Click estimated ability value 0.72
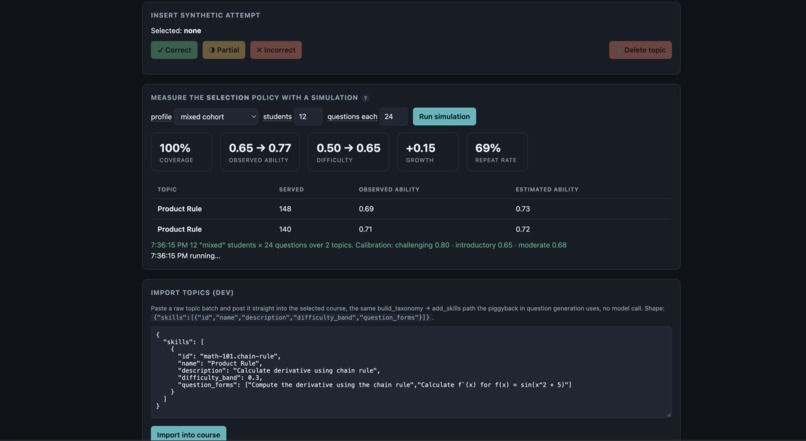Viewport: 806px width, 441px height. [523, 229]
